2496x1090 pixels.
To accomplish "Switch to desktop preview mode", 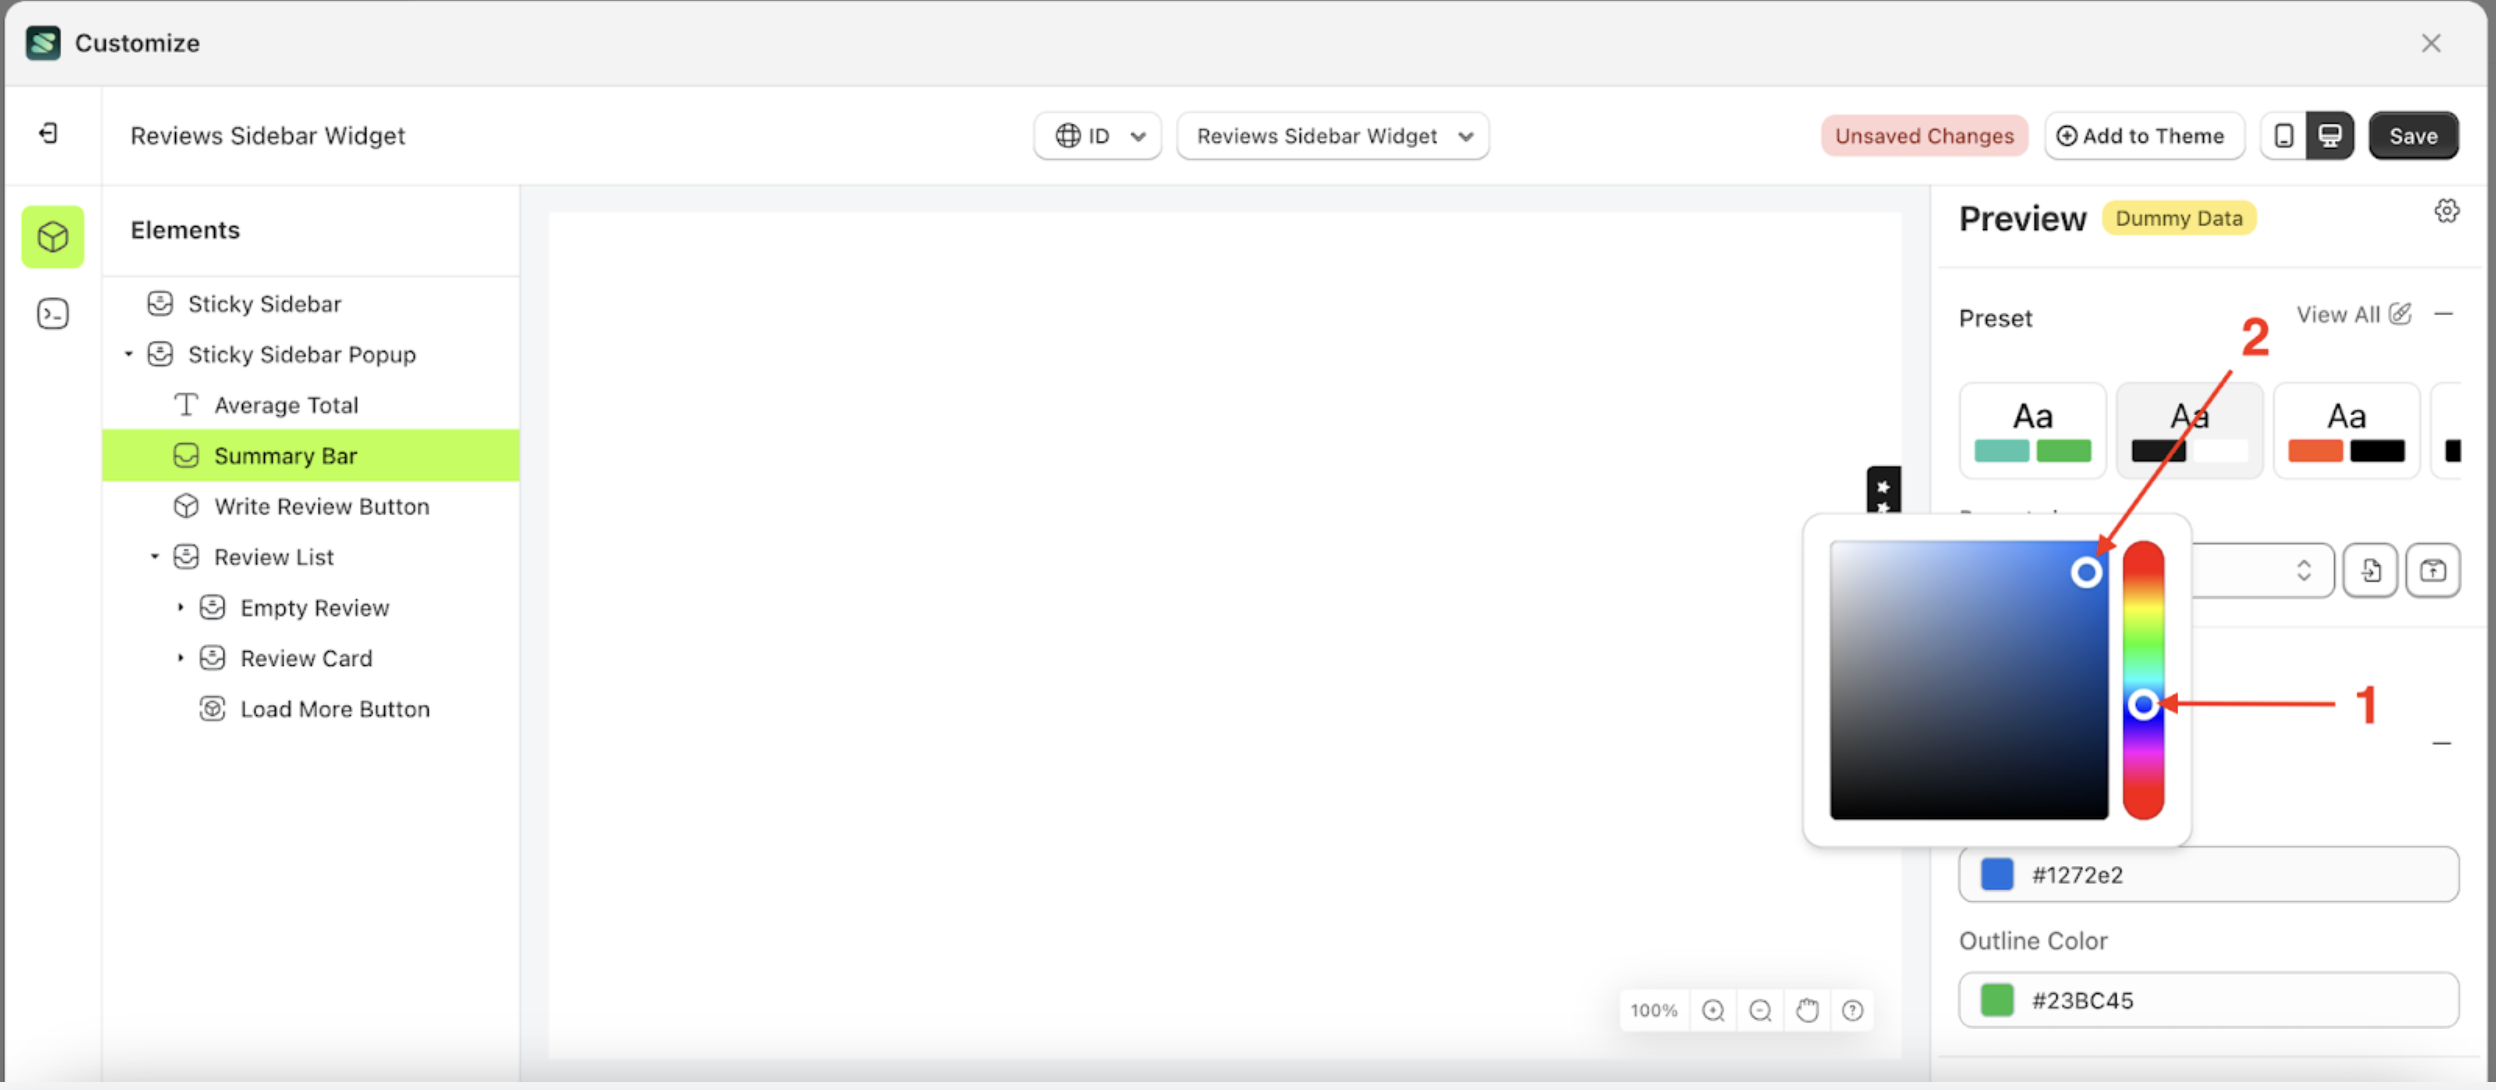I will coord(2329,135).
